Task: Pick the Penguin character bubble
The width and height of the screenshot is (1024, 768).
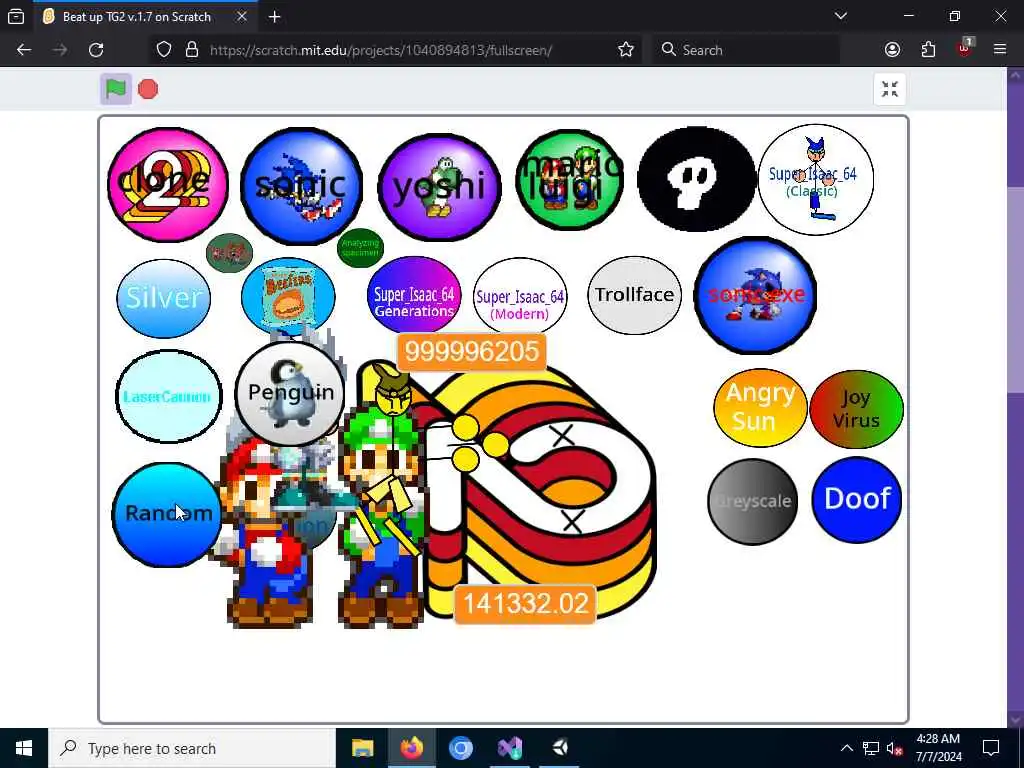Action: click(x=290, y=393)
